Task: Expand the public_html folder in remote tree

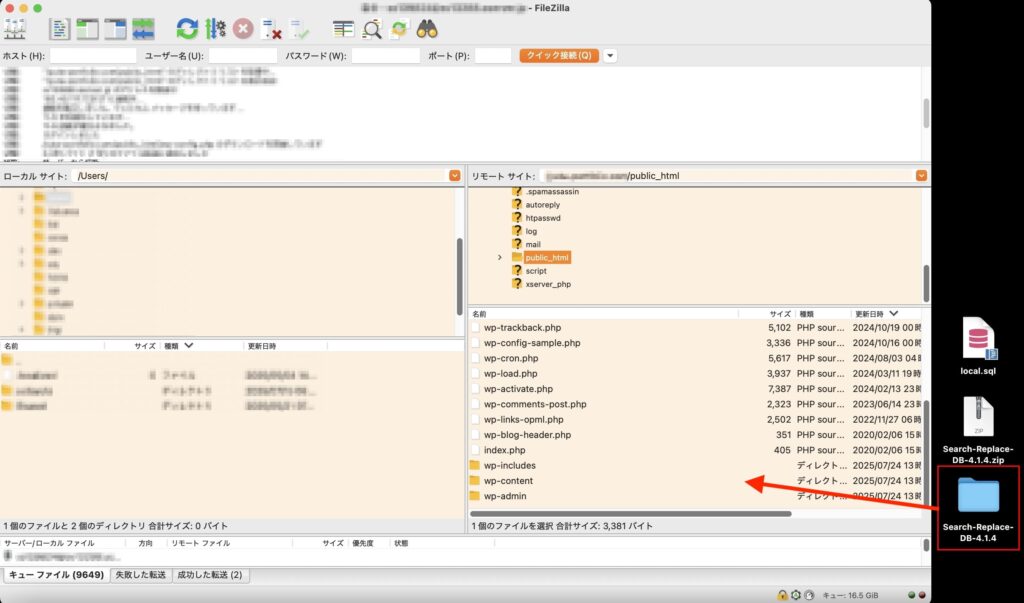Action: pos(500,257)
